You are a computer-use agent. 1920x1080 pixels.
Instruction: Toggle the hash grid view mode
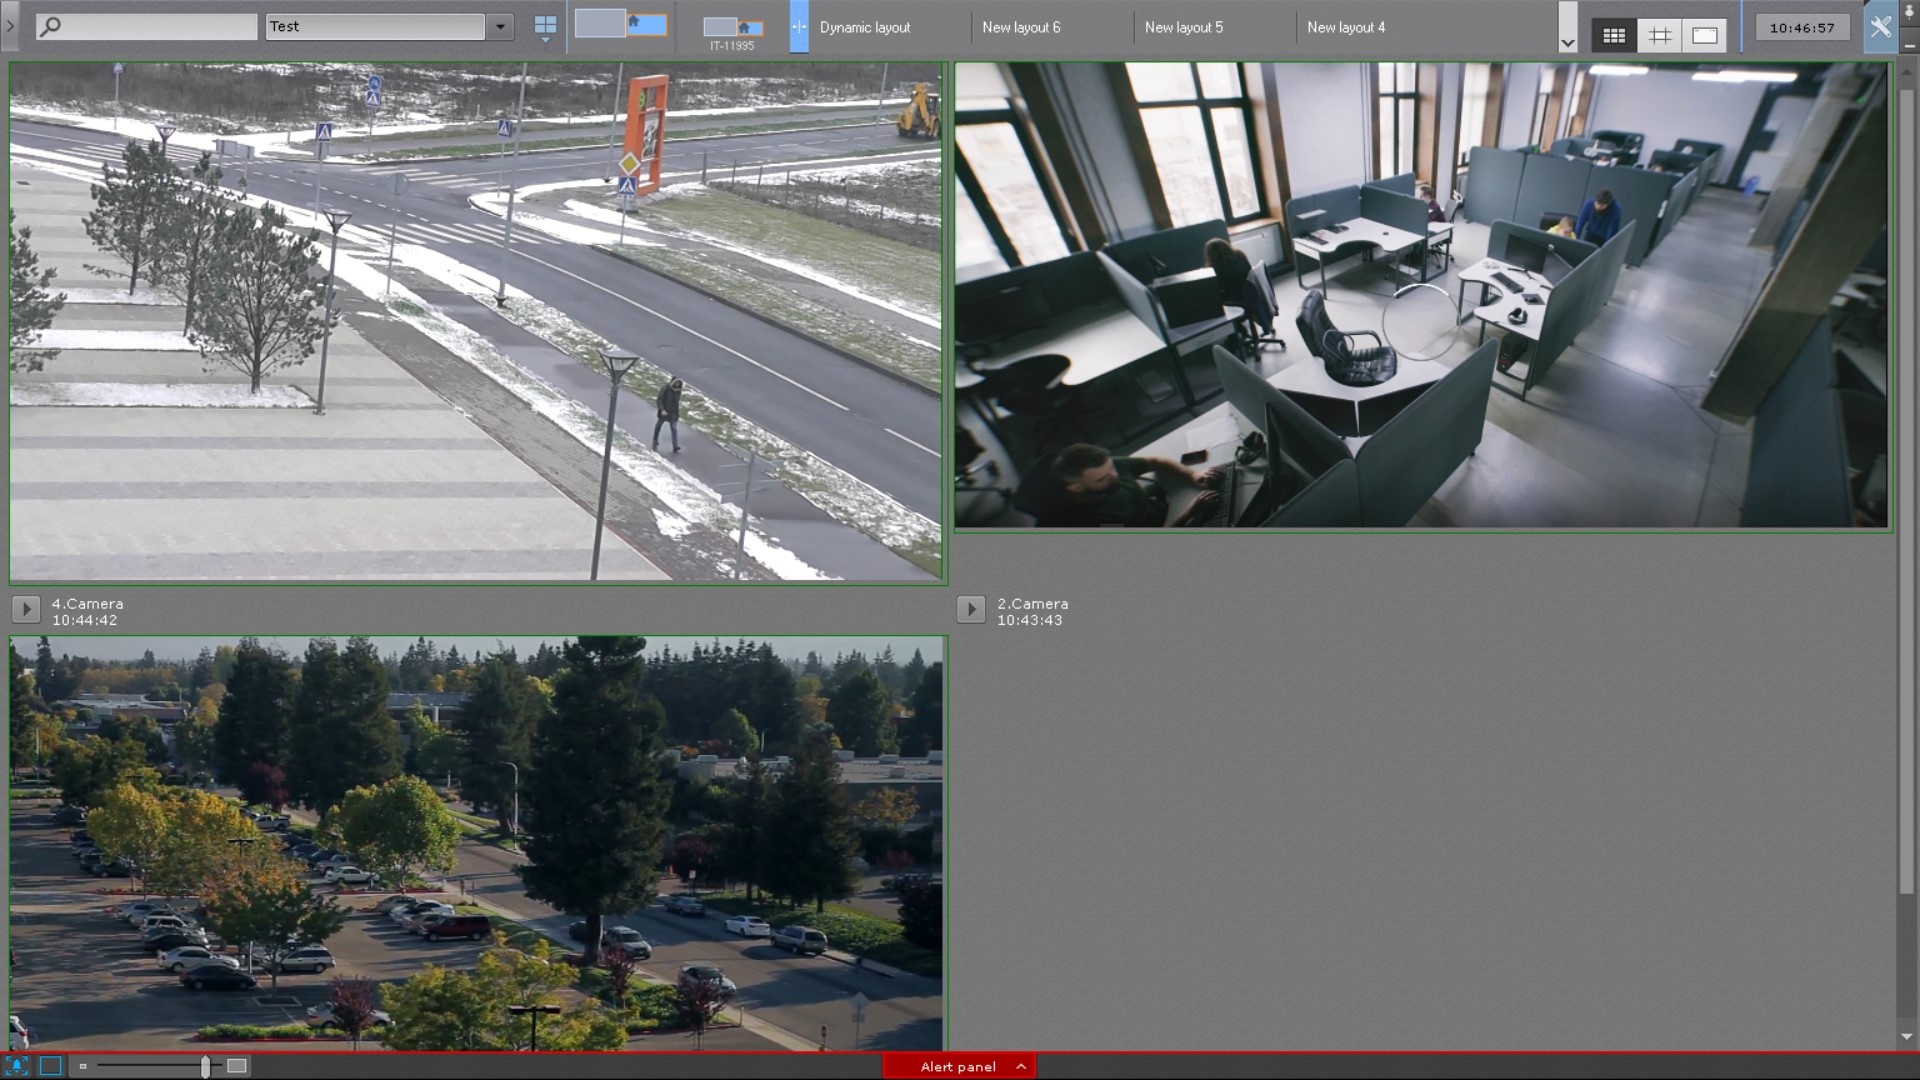point(1659,36)
